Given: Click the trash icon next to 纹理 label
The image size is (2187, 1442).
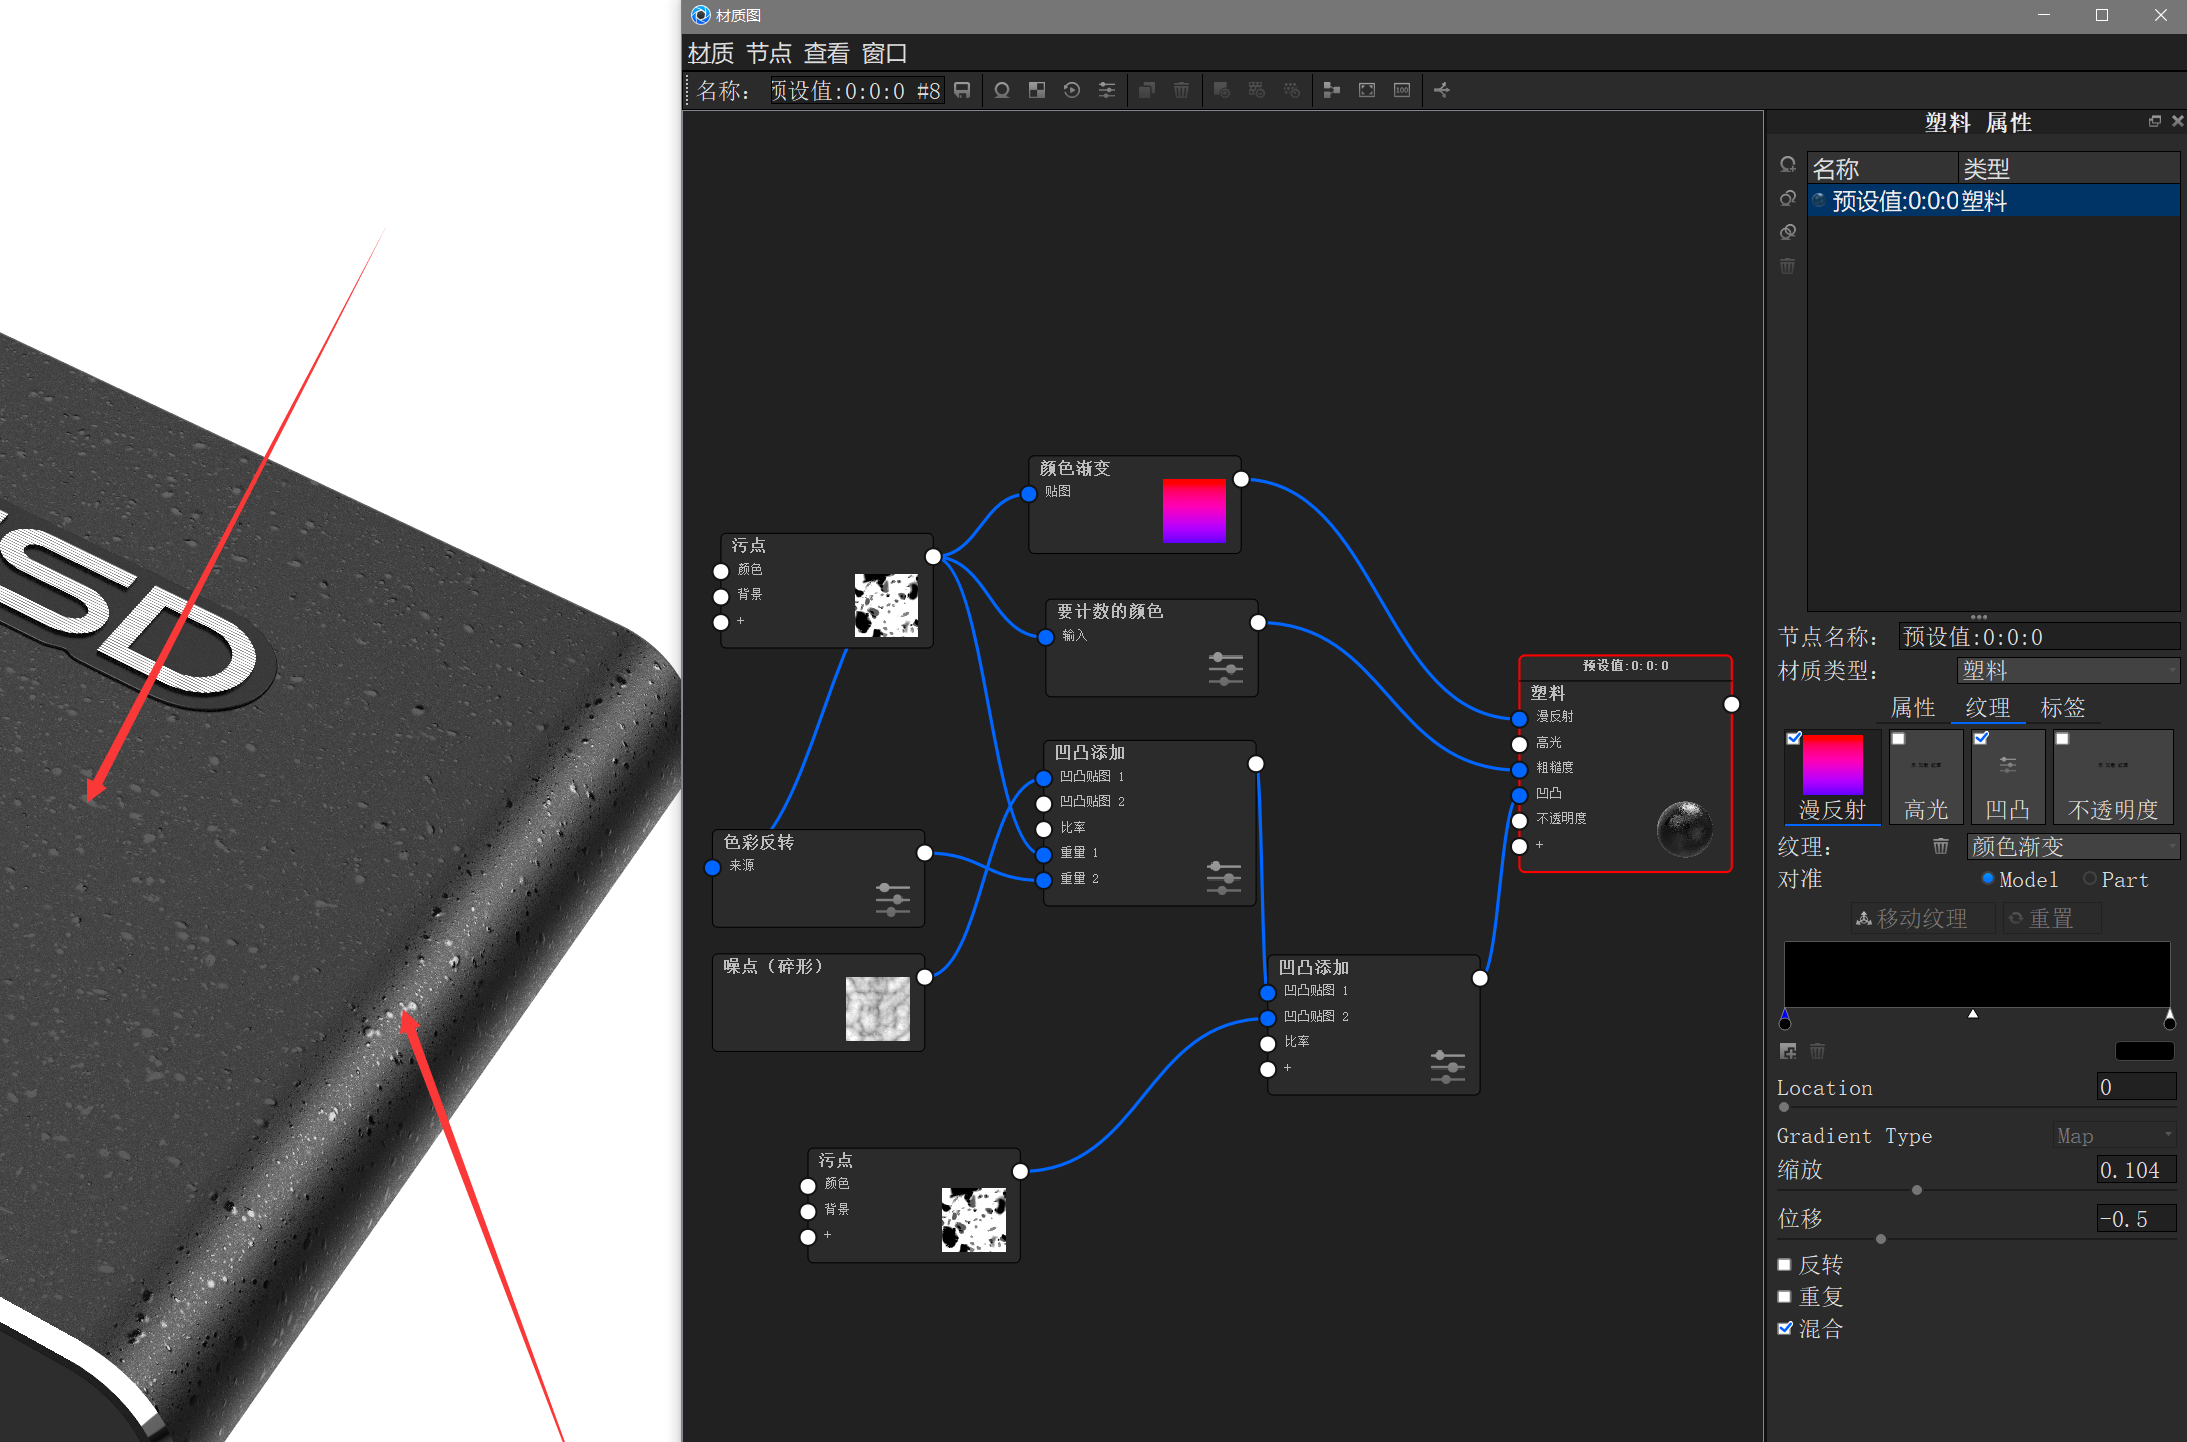Looking at the screenshot, I should pyautogui.click(x=1941, y=846).
